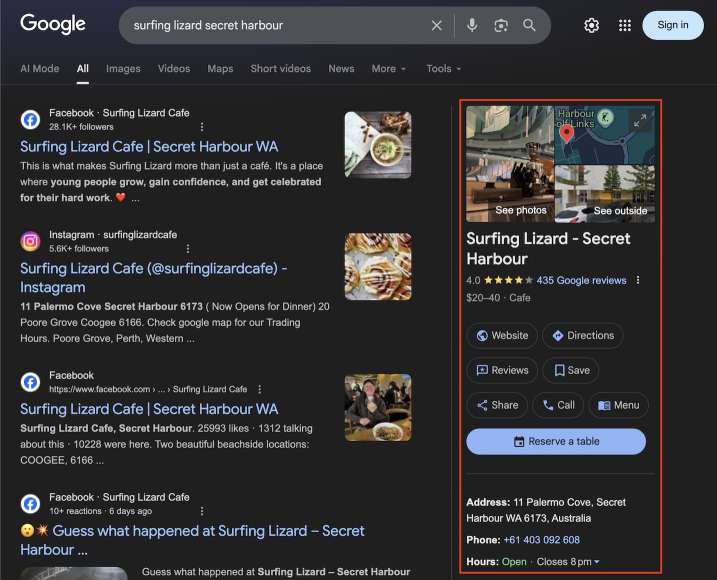
Task: Open options menu for Instagram result
Action: tap(187, 248)
